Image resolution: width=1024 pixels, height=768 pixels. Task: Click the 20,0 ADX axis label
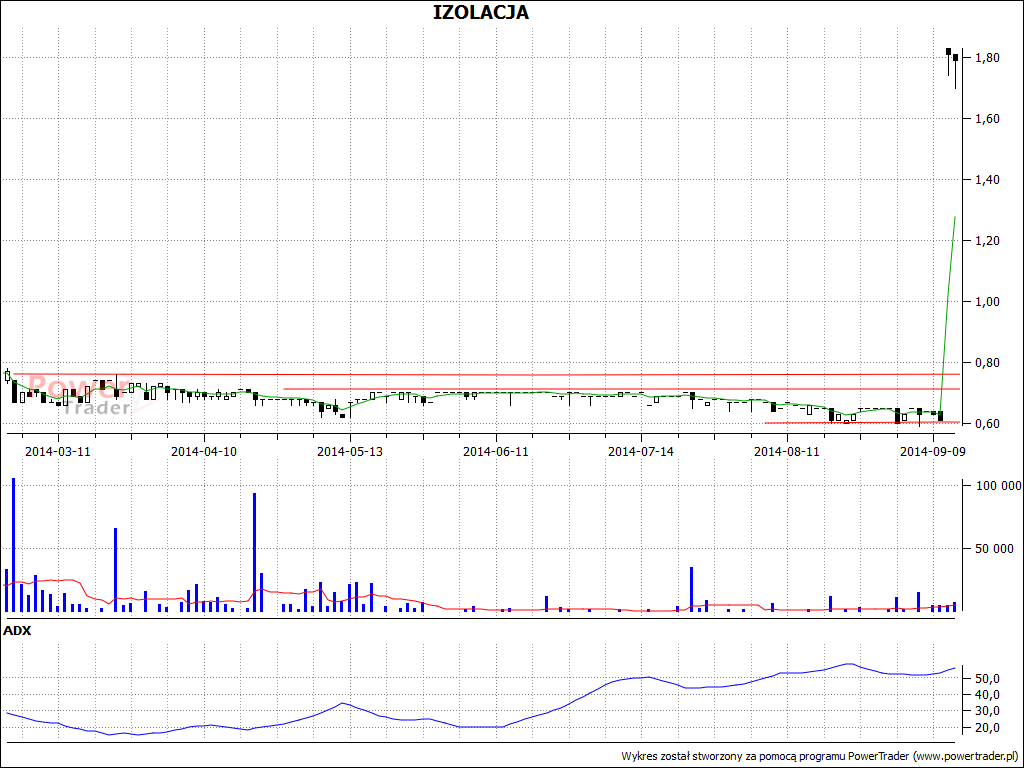coord(987,728)
